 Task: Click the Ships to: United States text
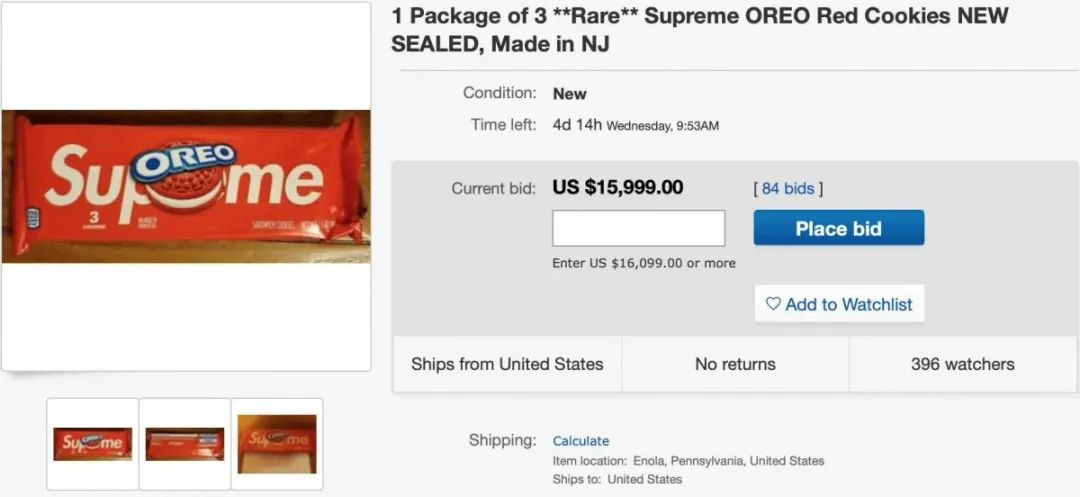(617, 479)
